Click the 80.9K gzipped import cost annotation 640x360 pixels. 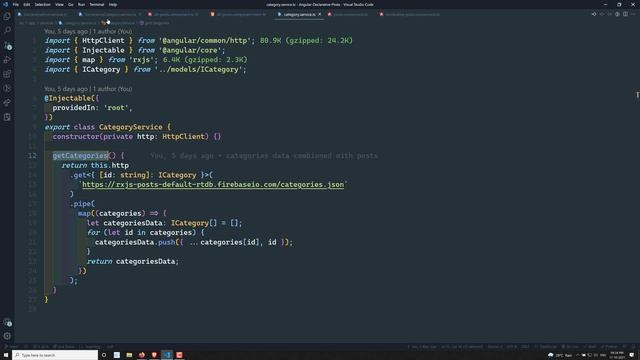[306, 40]
